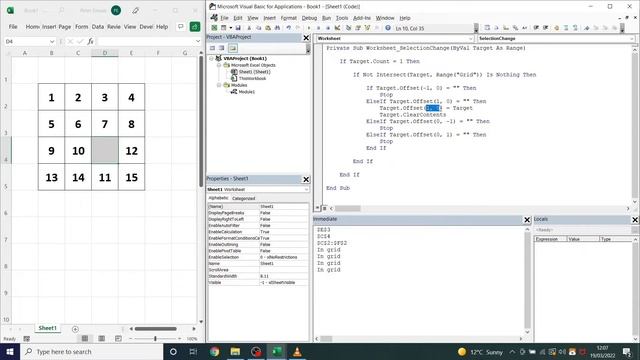Click the blue Help icon in VBA toolbar
Screen dimensions: 640x360
tap(387, 28)
